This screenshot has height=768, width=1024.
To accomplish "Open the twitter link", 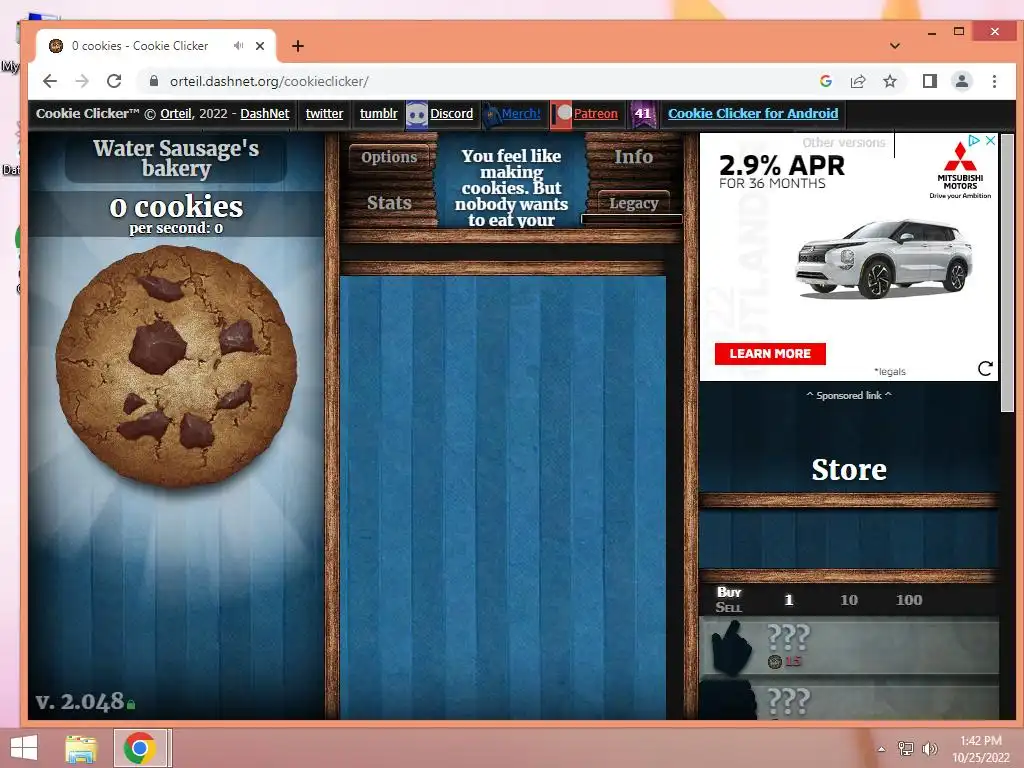I will 324,114.
